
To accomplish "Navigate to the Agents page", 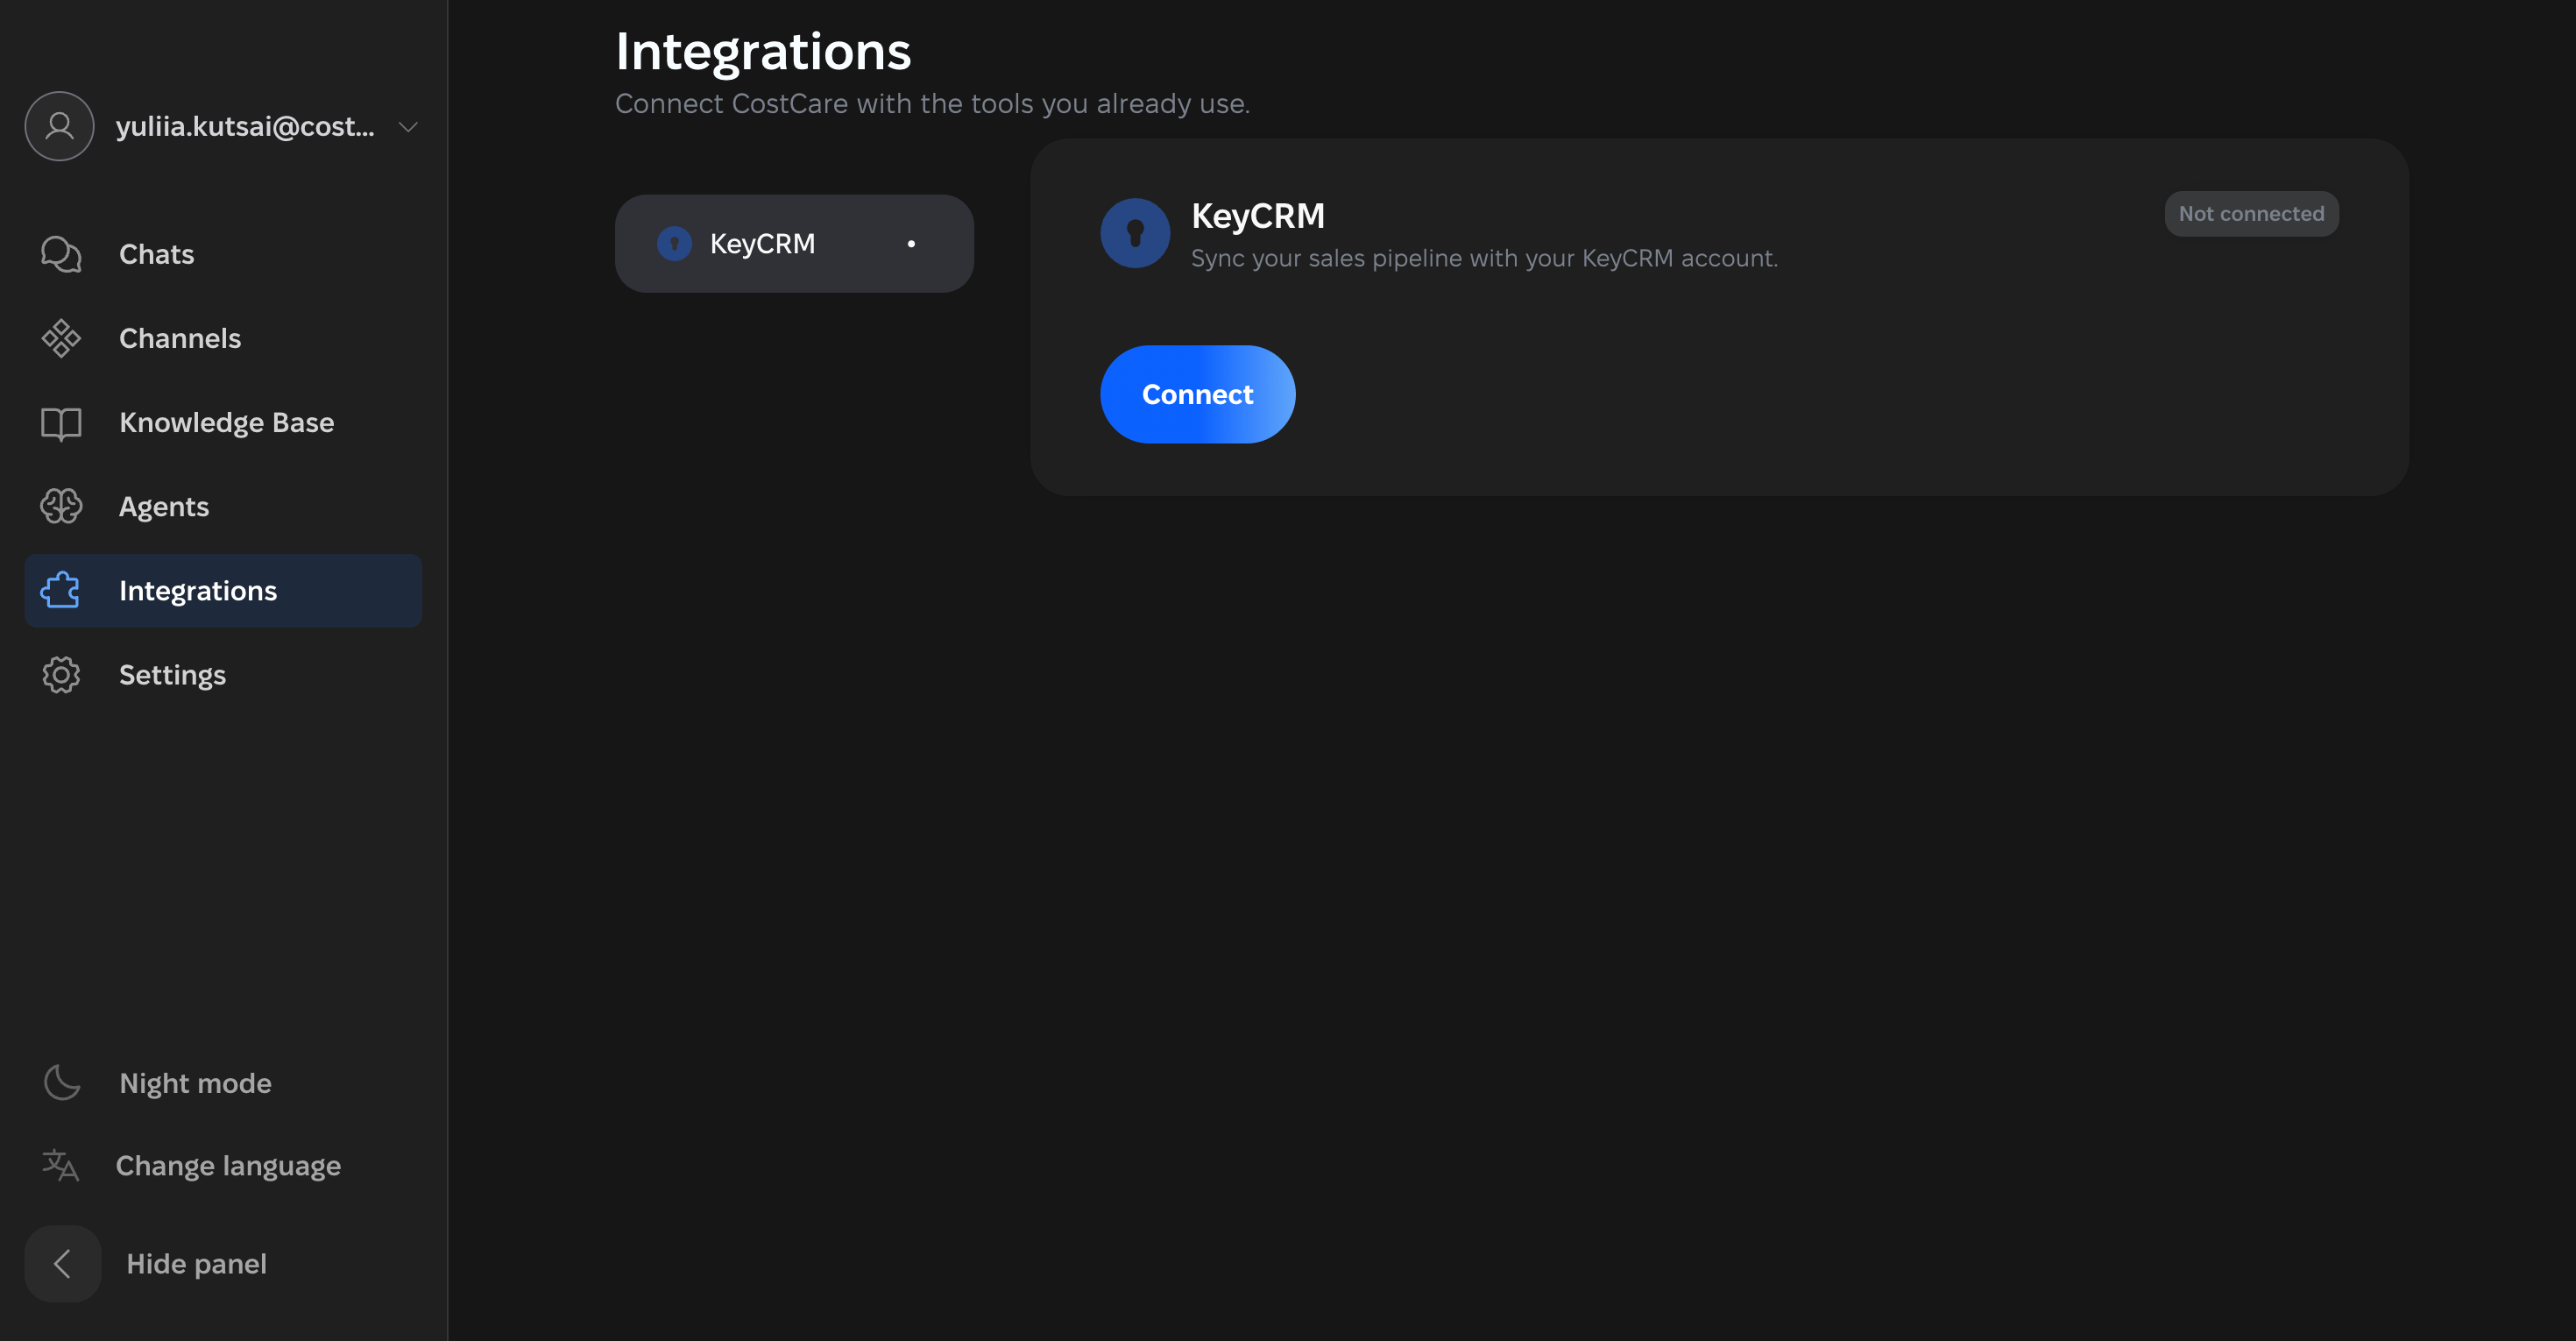I will (223, 506).
